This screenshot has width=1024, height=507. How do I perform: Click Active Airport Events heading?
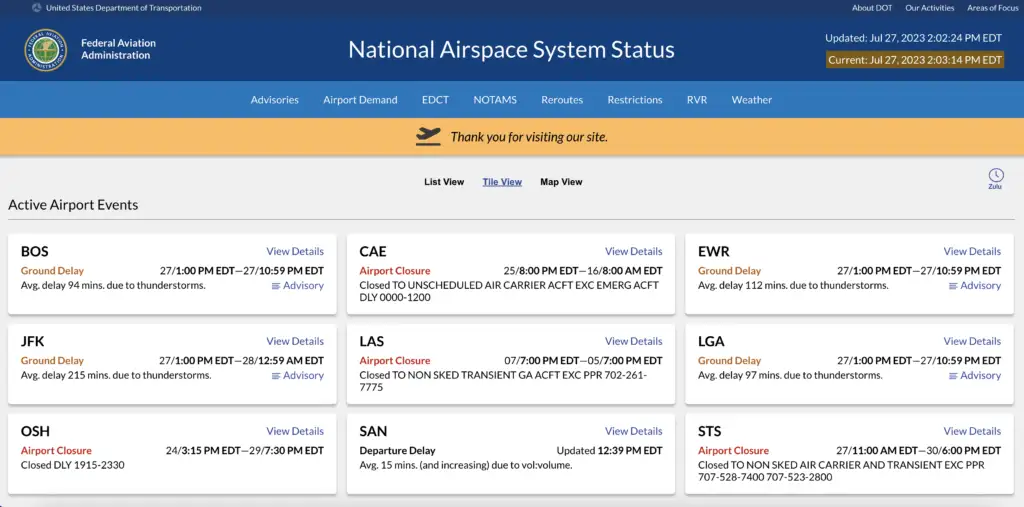tap(73, 205)
